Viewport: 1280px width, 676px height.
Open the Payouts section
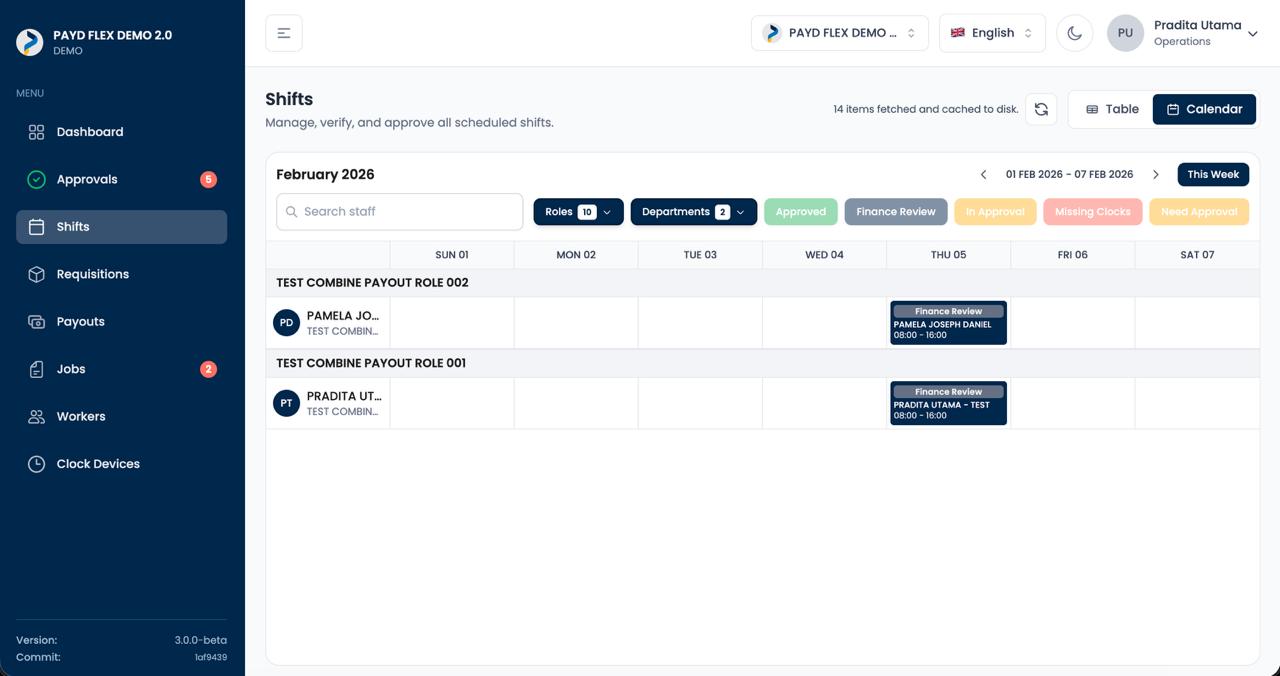point(80,321)
